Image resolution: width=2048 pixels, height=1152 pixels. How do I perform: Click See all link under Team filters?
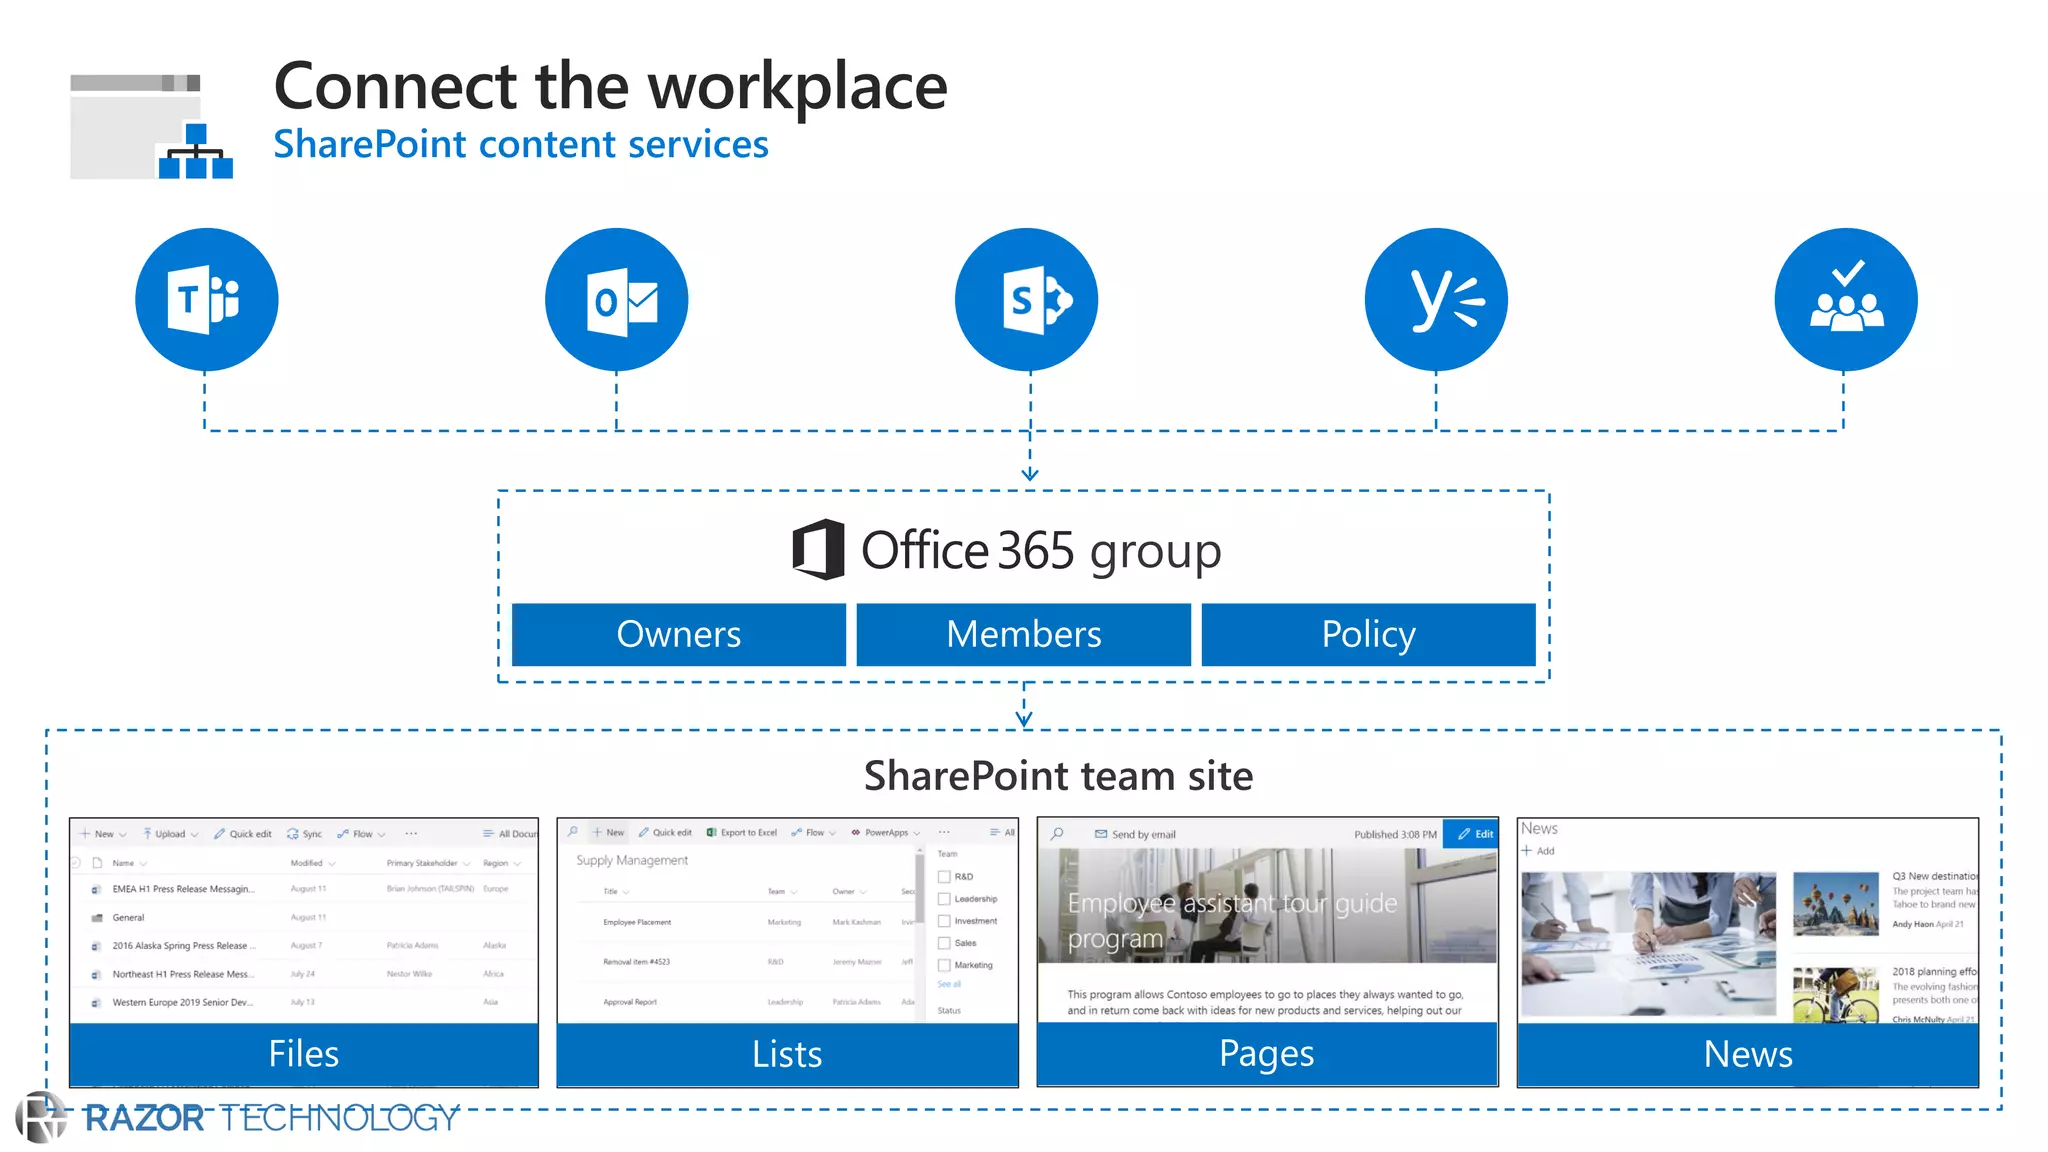pyautogui.click(x=948, y=984)
